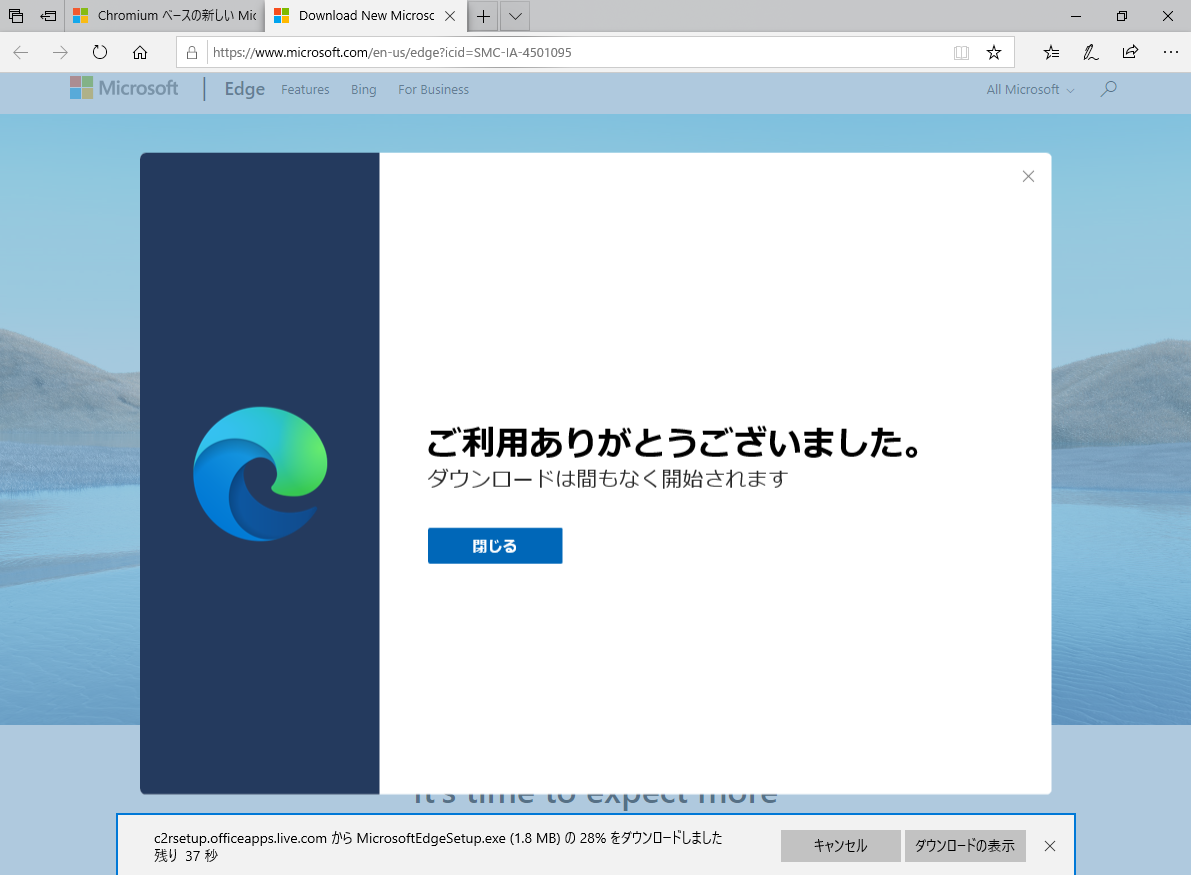Open the Hub favorites pane
1191x875 pixels.
(x=1051, y=52)
